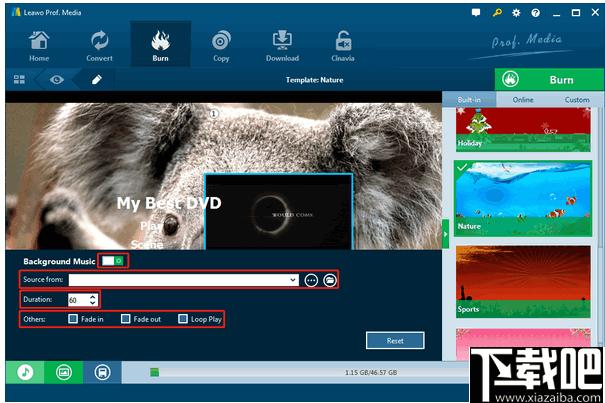The image size is (605, 403).
Task: Switch to Built-in templates tab
Action: click(x=469, y=100)
